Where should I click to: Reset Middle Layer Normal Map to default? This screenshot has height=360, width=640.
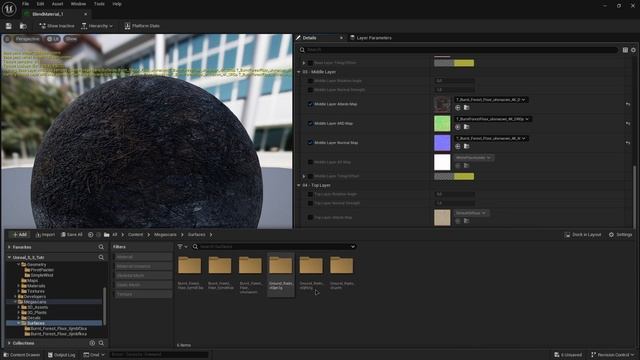point(628,143)
